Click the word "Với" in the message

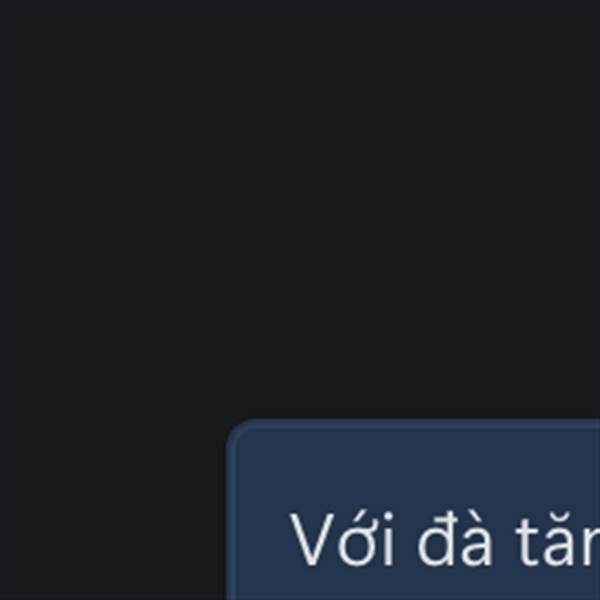pyautogui.click(x=342, y=540)
